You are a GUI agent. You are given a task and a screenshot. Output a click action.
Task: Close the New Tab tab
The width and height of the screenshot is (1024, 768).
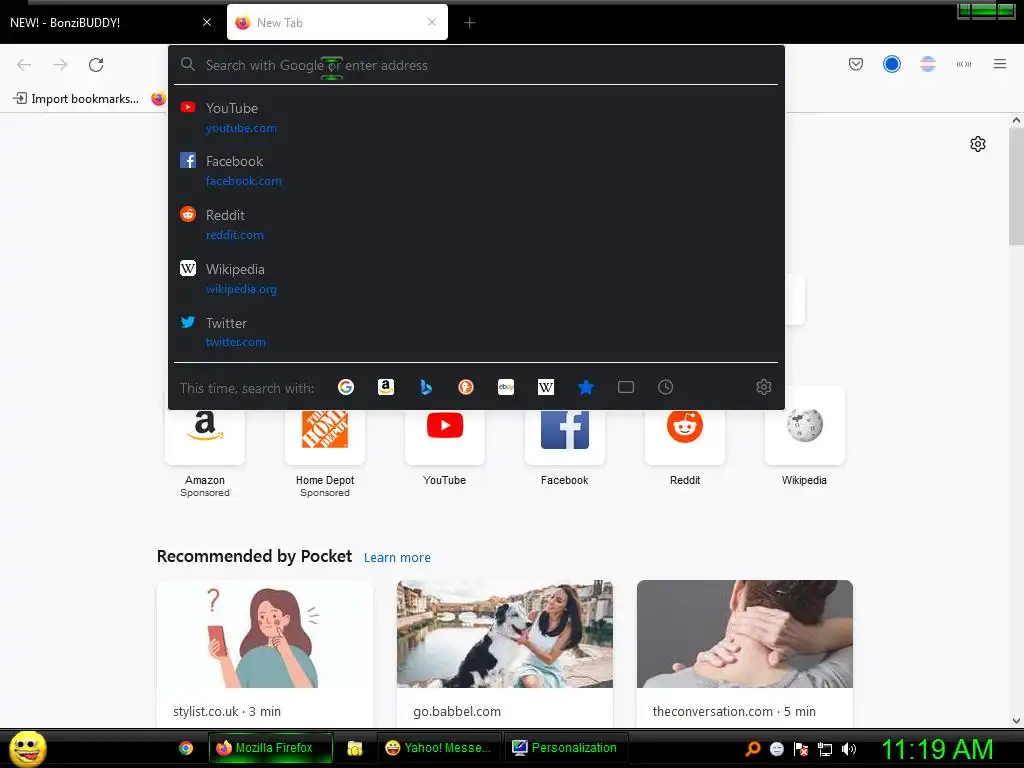click(432, 22)
